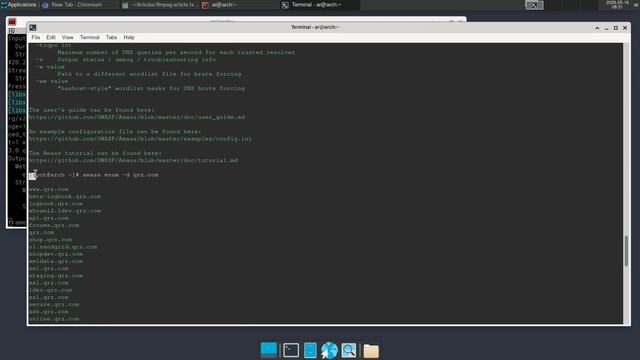The width and height of the screenshot is (640, 360).
Task: Click the 'secure.qrz.com' output line
Action: [x=54, y=304]
